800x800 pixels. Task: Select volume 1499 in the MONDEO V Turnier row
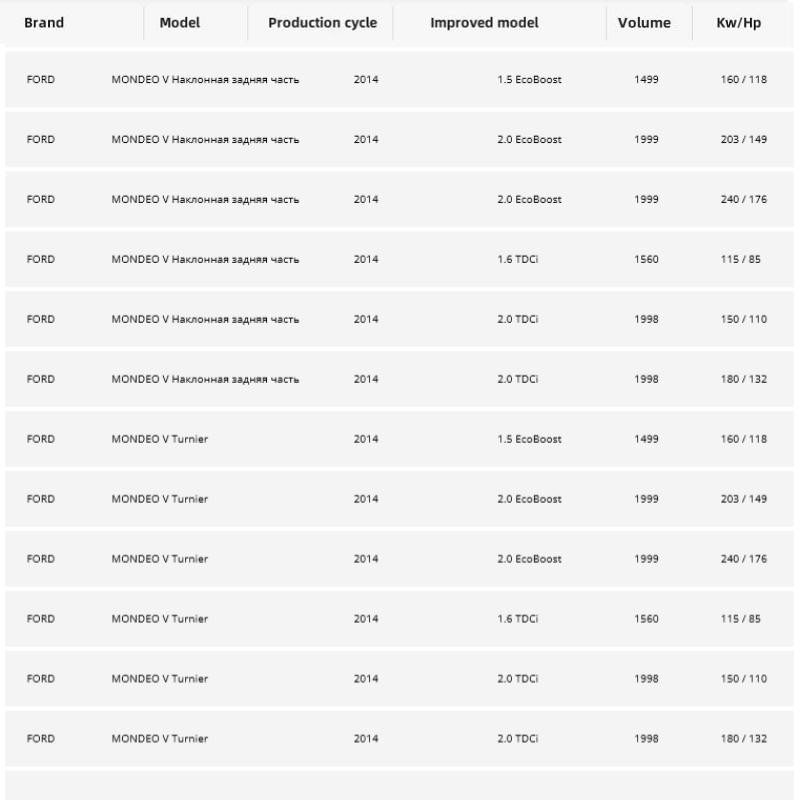pyautogui.click(x=646, y=439)
